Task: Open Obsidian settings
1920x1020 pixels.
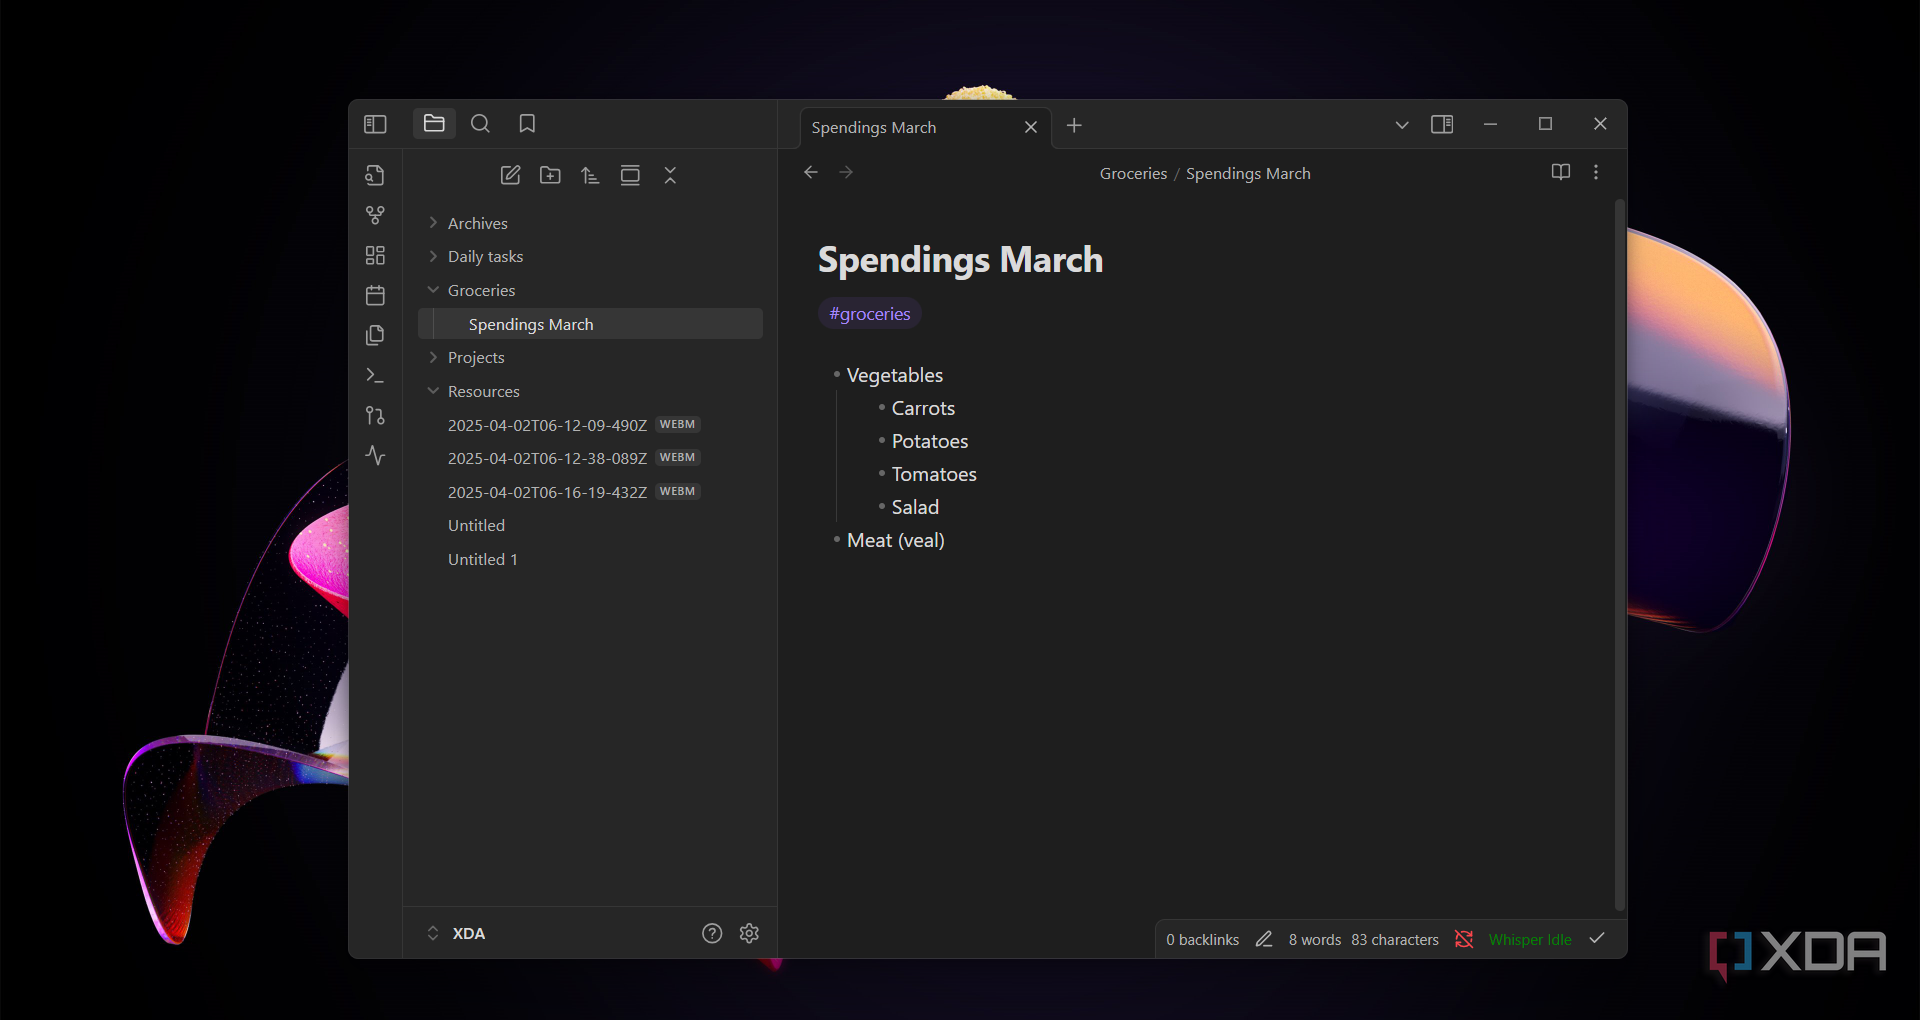Action: coord(749,933)
